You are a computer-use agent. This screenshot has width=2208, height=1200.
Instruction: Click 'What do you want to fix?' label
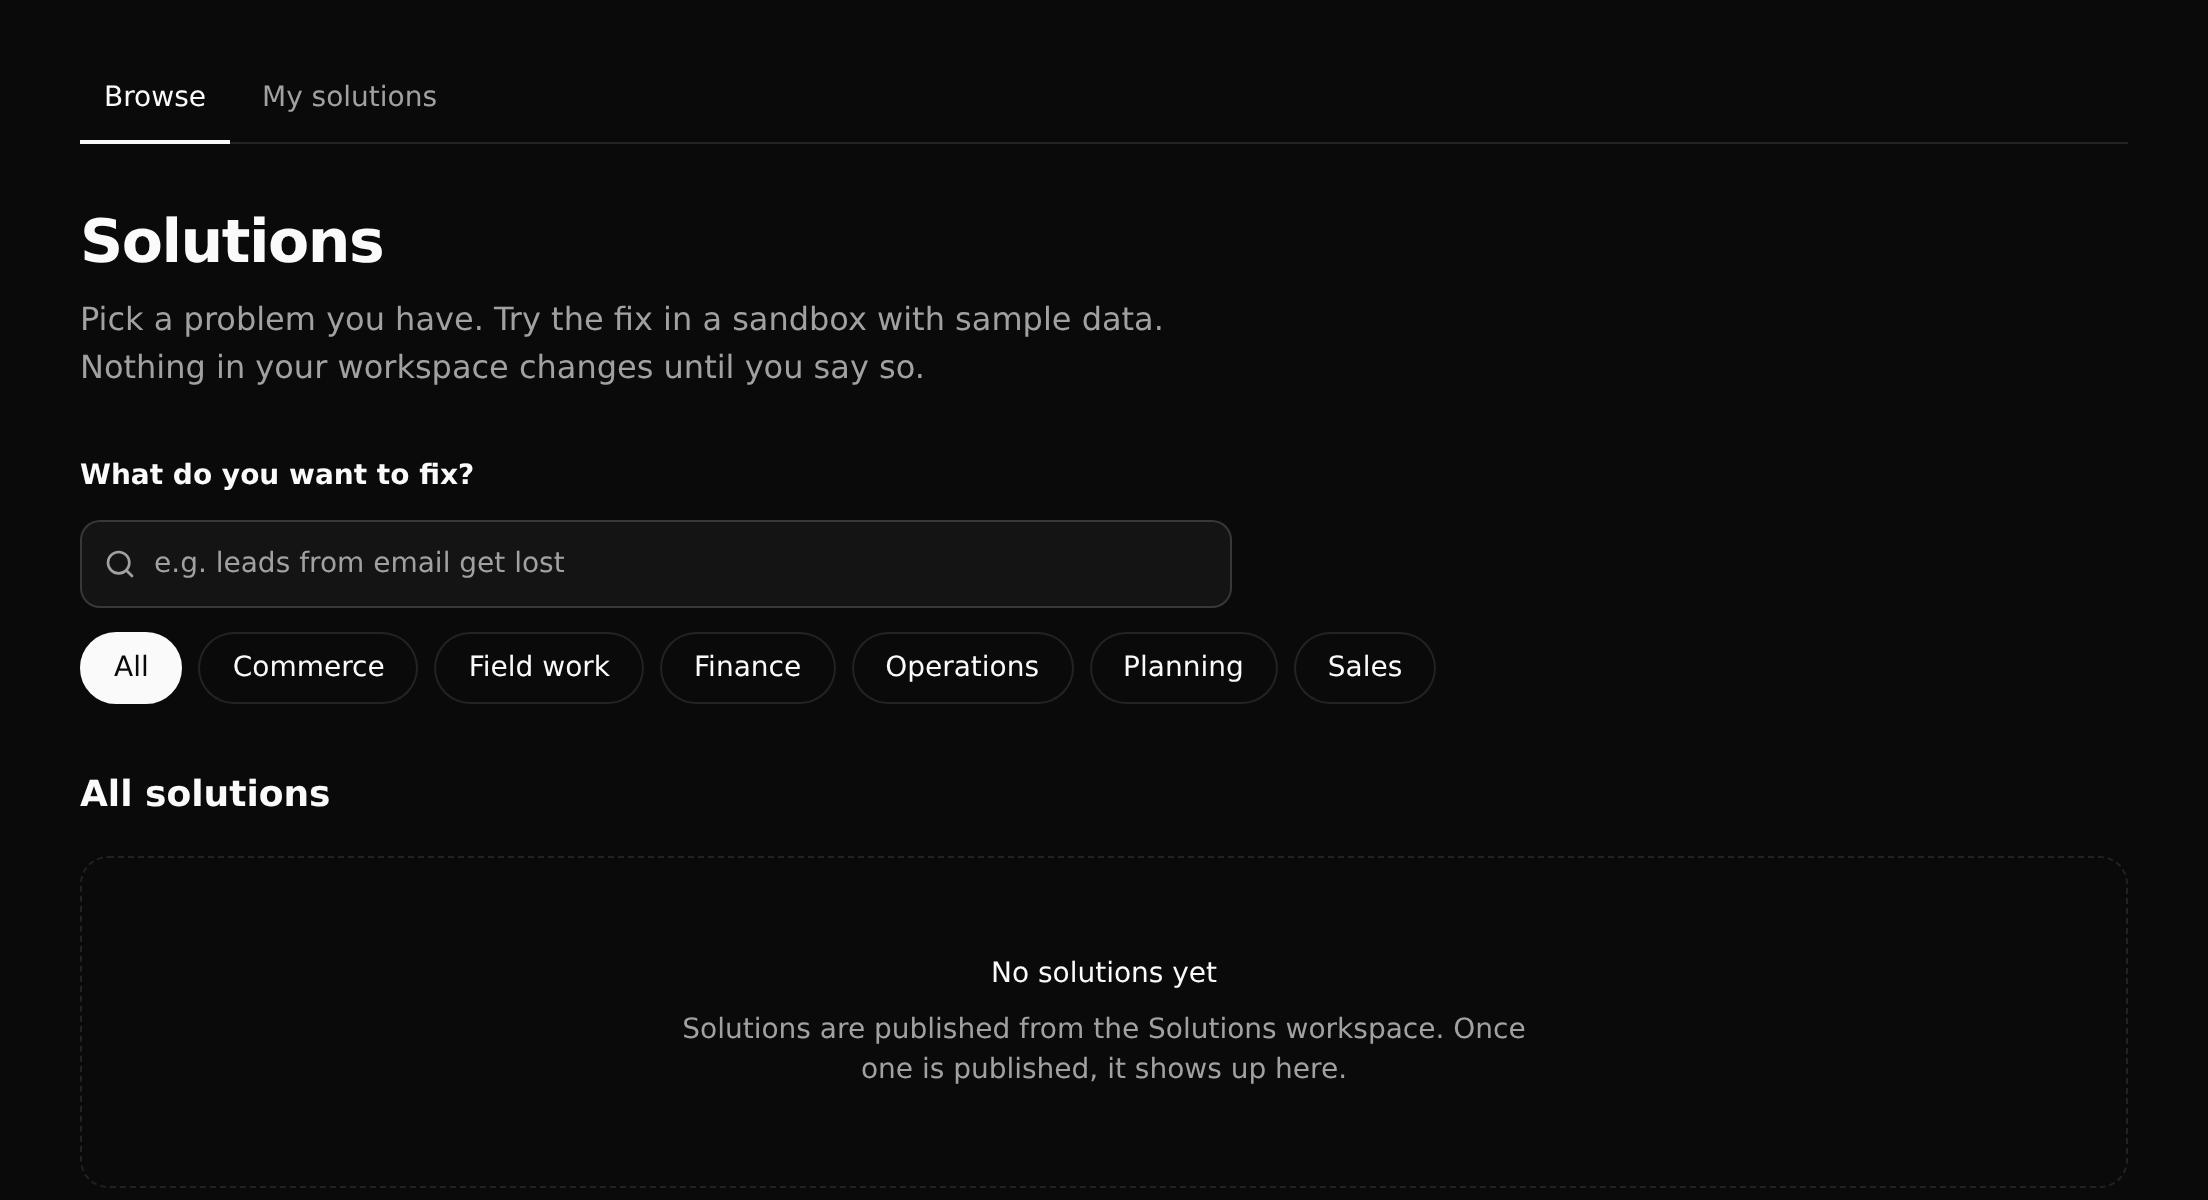click(277, 474)
